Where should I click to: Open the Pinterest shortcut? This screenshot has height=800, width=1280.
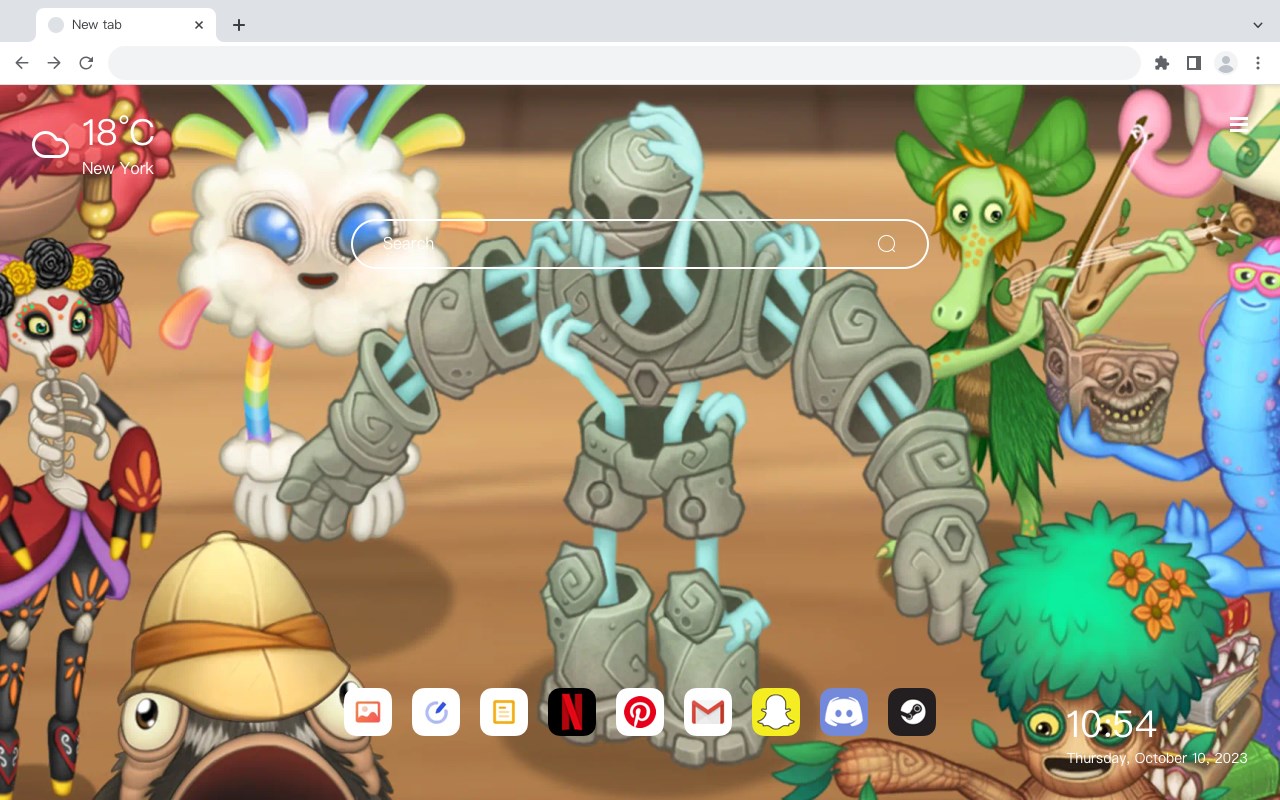[640, 712]
